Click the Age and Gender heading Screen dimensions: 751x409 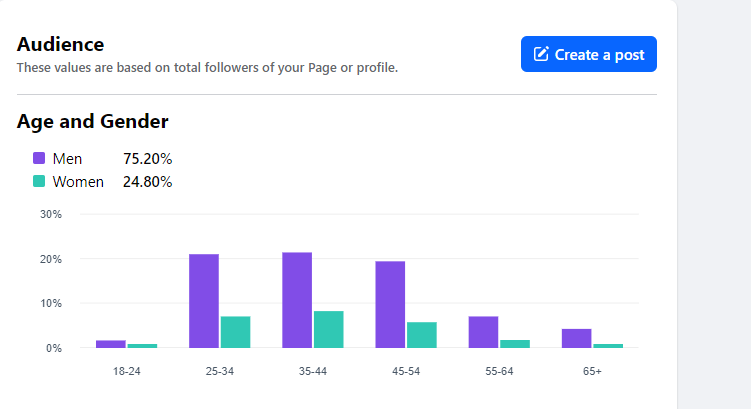pos(92,121)
